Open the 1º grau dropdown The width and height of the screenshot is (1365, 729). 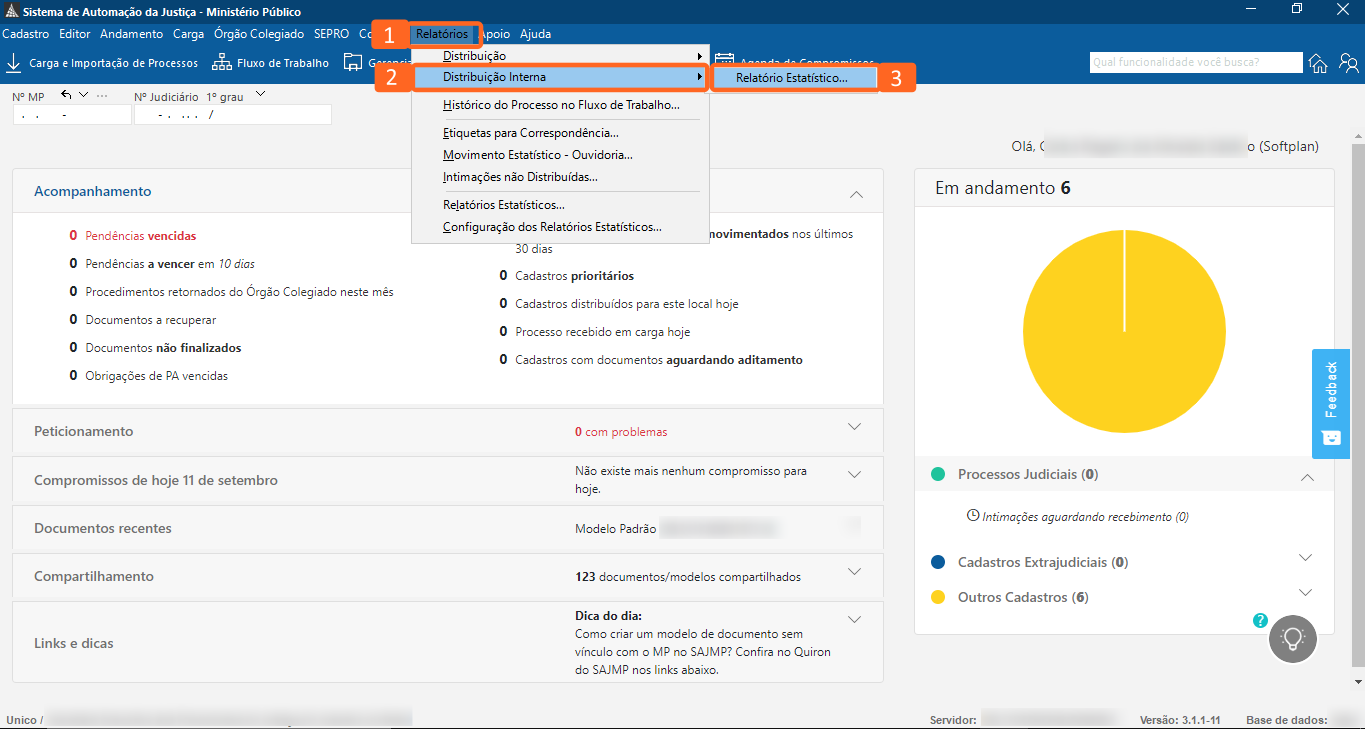[x=259, y=94]
